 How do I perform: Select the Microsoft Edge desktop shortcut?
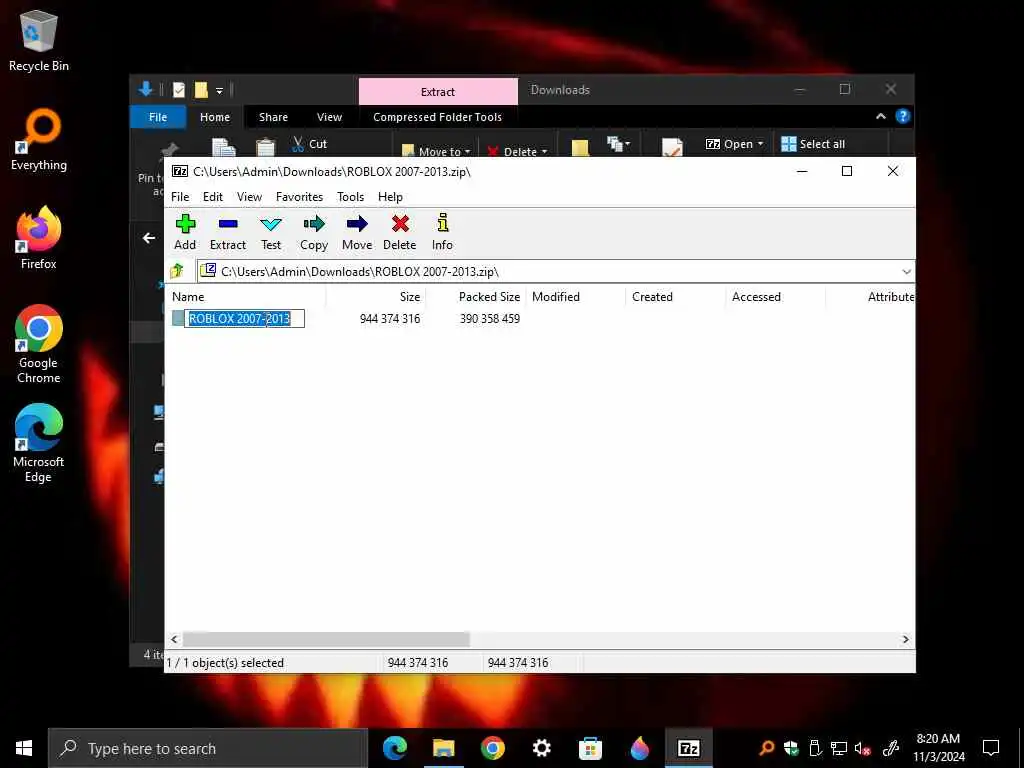click(x=39, y=443)
